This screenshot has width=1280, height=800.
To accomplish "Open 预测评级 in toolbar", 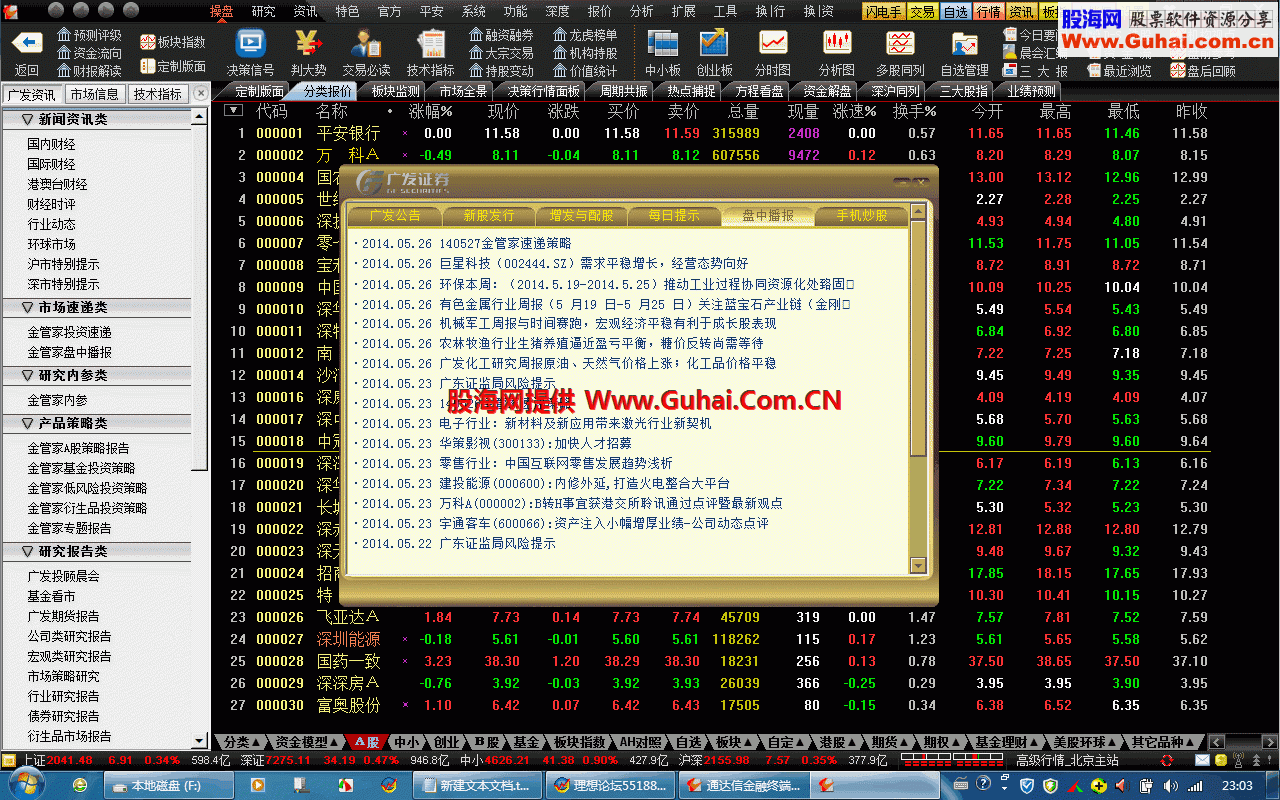I will (x=89, y=35).
